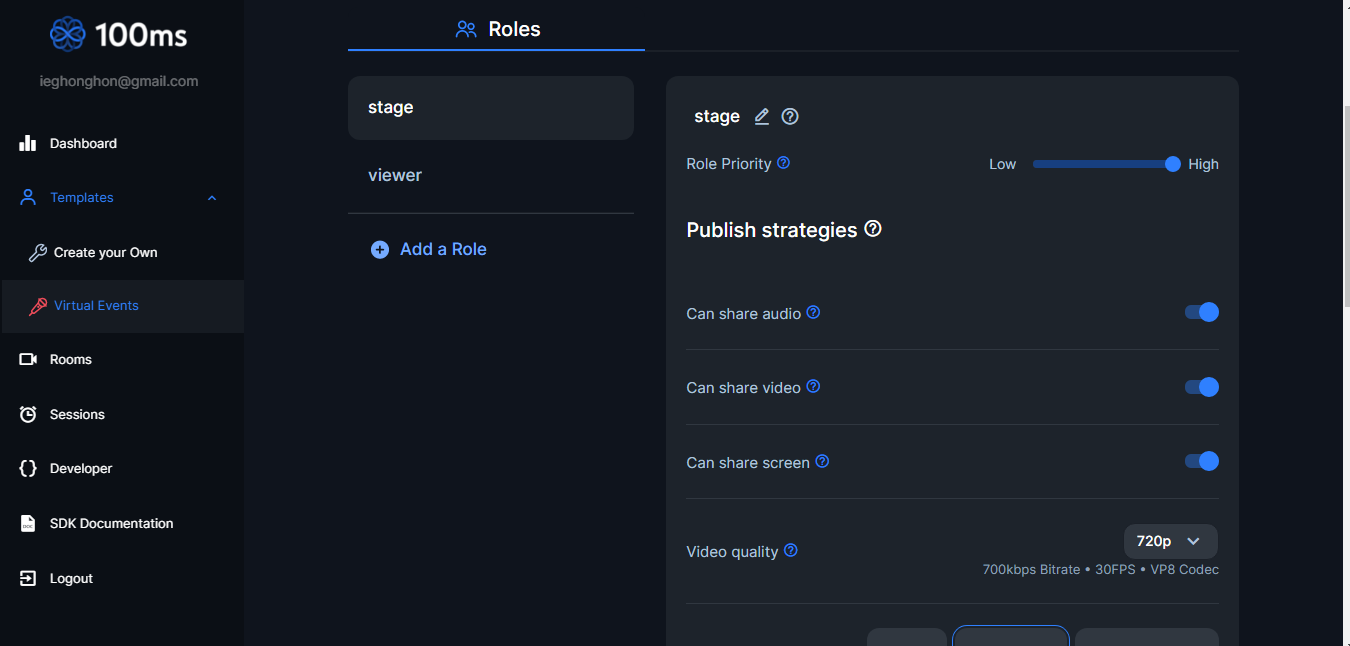Click the Role Priority info icon
Viewport: 1350px width, 646px height.
[x=784, y=163]
